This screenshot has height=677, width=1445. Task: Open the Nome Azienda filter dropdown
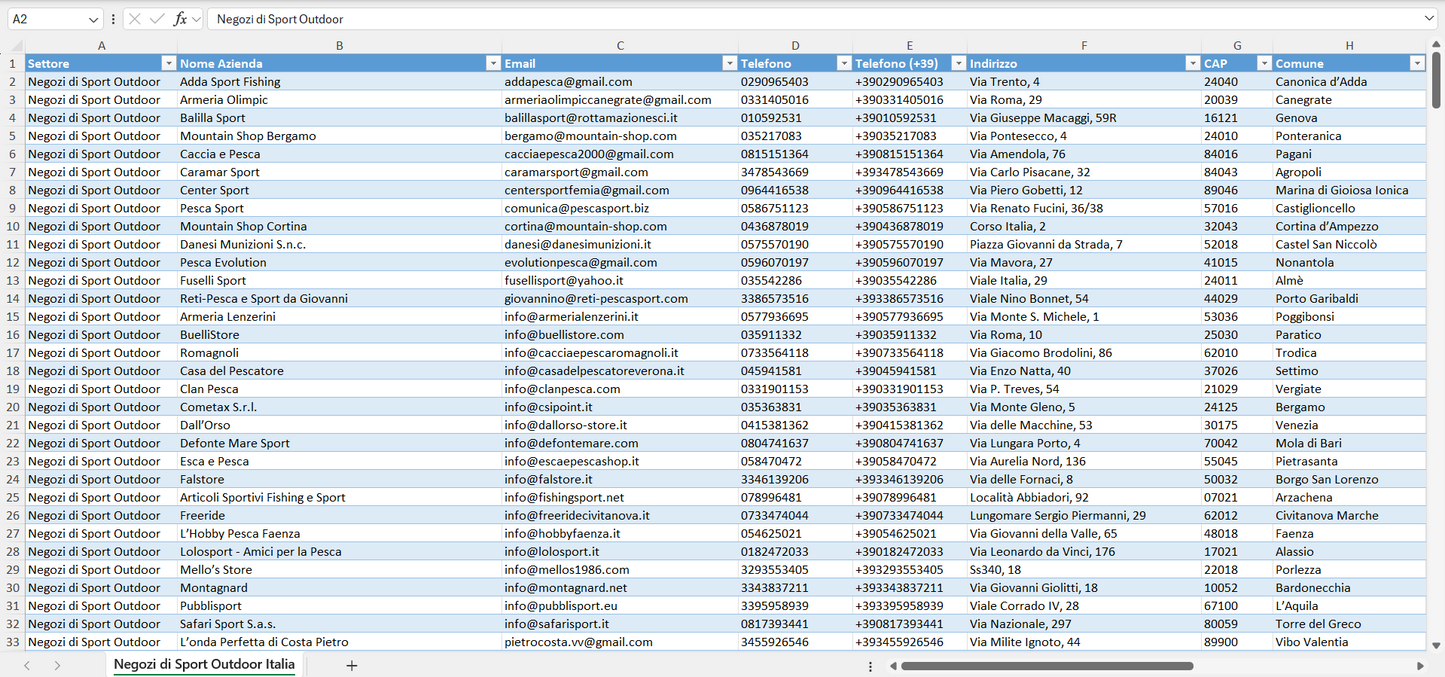[x=492, y=64]
